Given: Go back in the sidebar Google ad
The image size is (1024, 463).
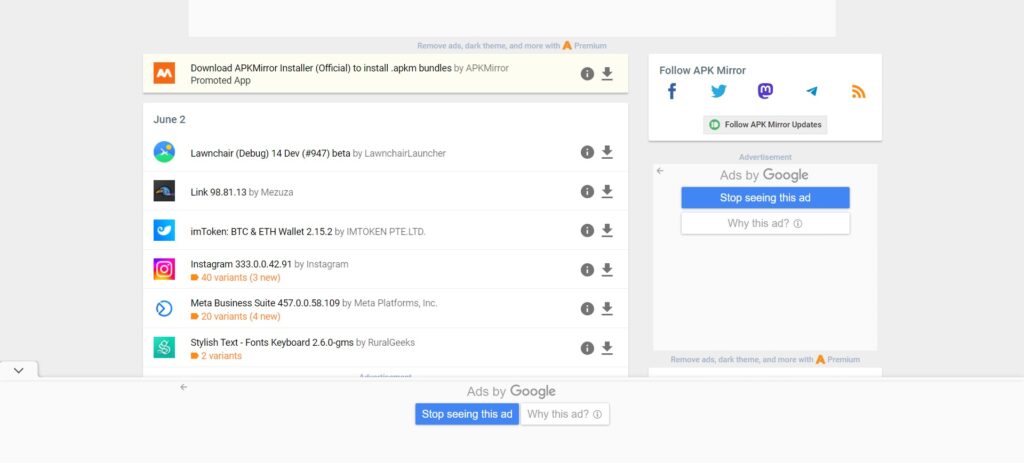Looking at the screenshot, I should (660, 171).
